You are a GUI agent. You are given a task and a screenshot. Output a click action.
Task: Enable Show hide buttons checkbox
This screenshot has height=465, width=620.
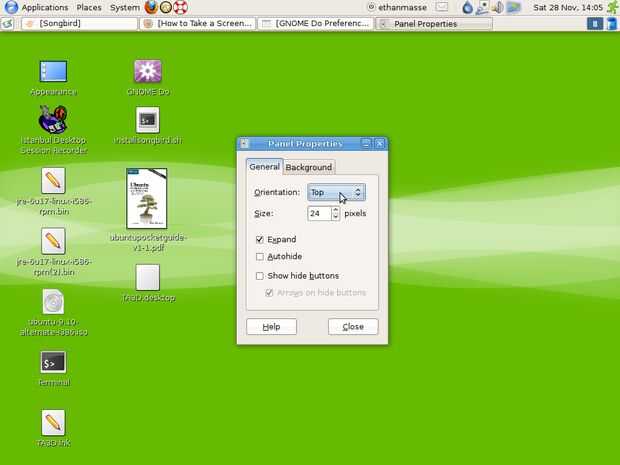point(259,276)
